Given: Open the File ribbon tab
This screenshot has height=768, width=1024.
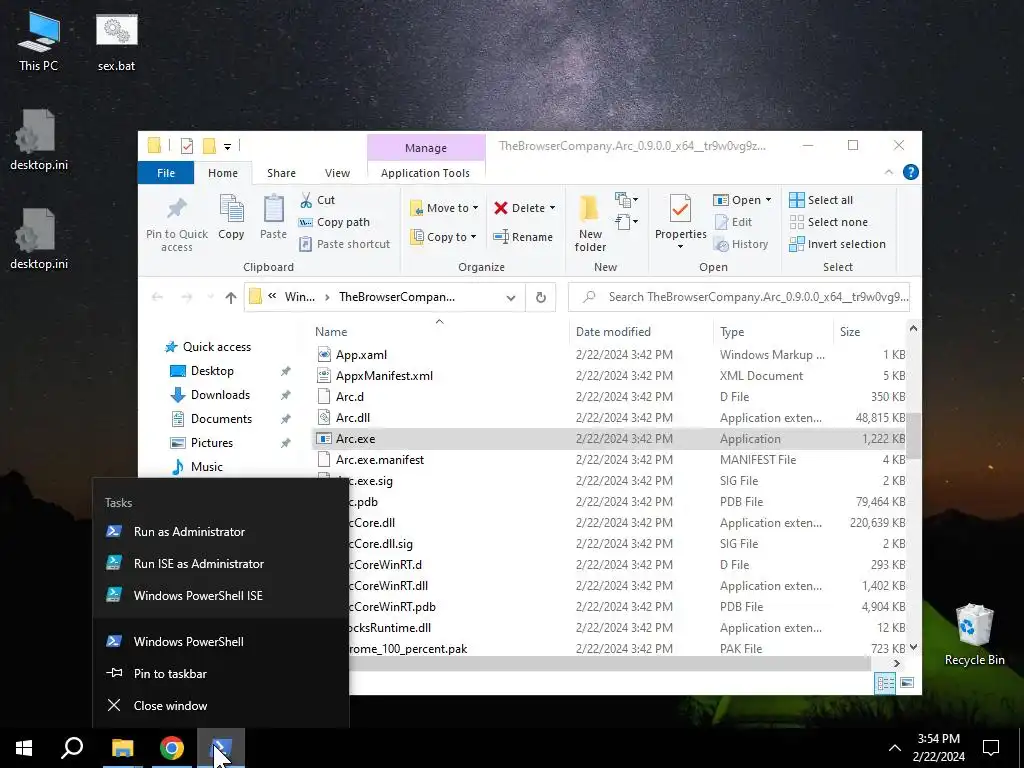Looking at the screenshot, I should pos(166,173).
